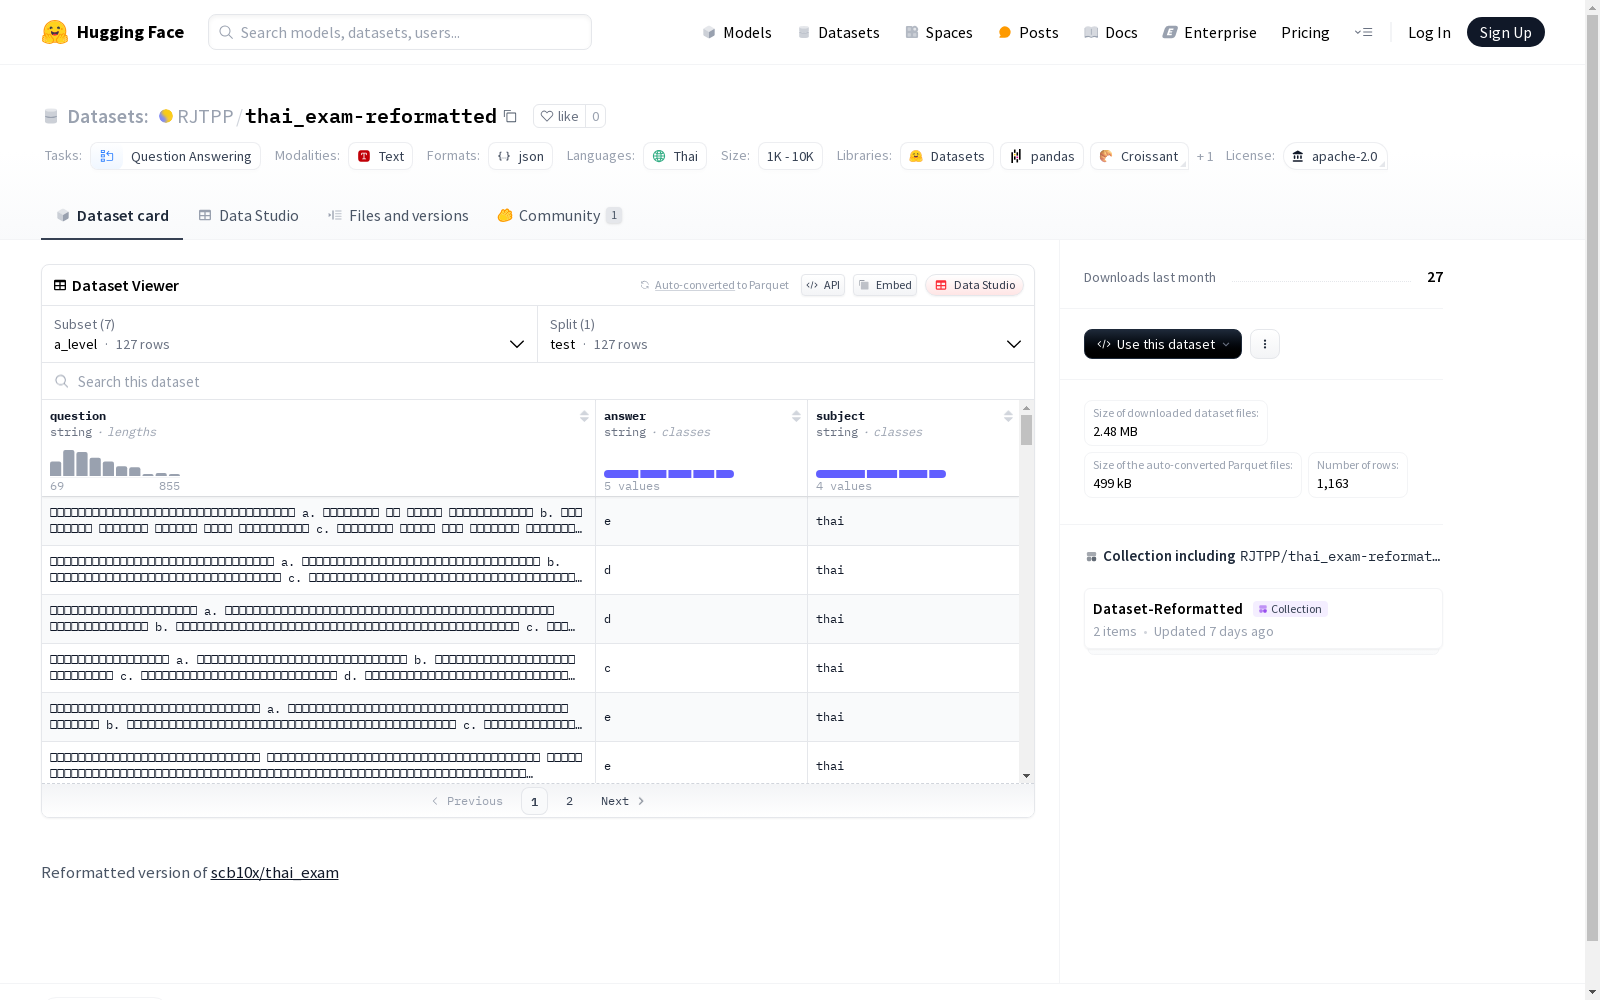
Task: Click the Question Answering task tag
Action: [176, 156]
